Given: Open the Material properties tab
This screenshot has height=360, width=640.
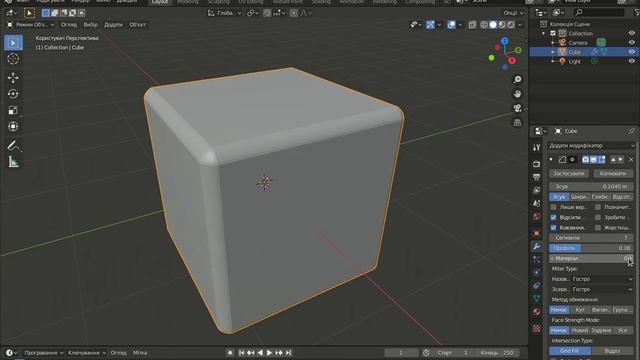Looking at the screenshot, I should [536, 312].
